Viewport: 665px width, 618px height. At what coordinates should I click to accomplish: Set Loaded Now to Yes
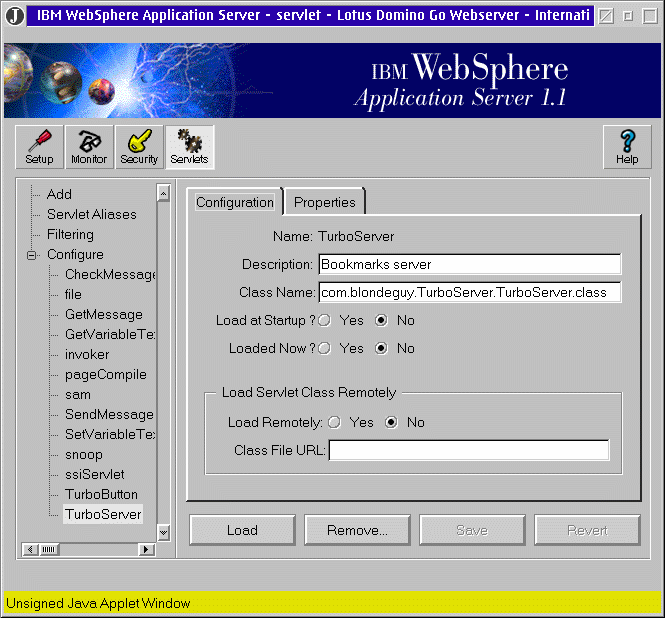324,348
